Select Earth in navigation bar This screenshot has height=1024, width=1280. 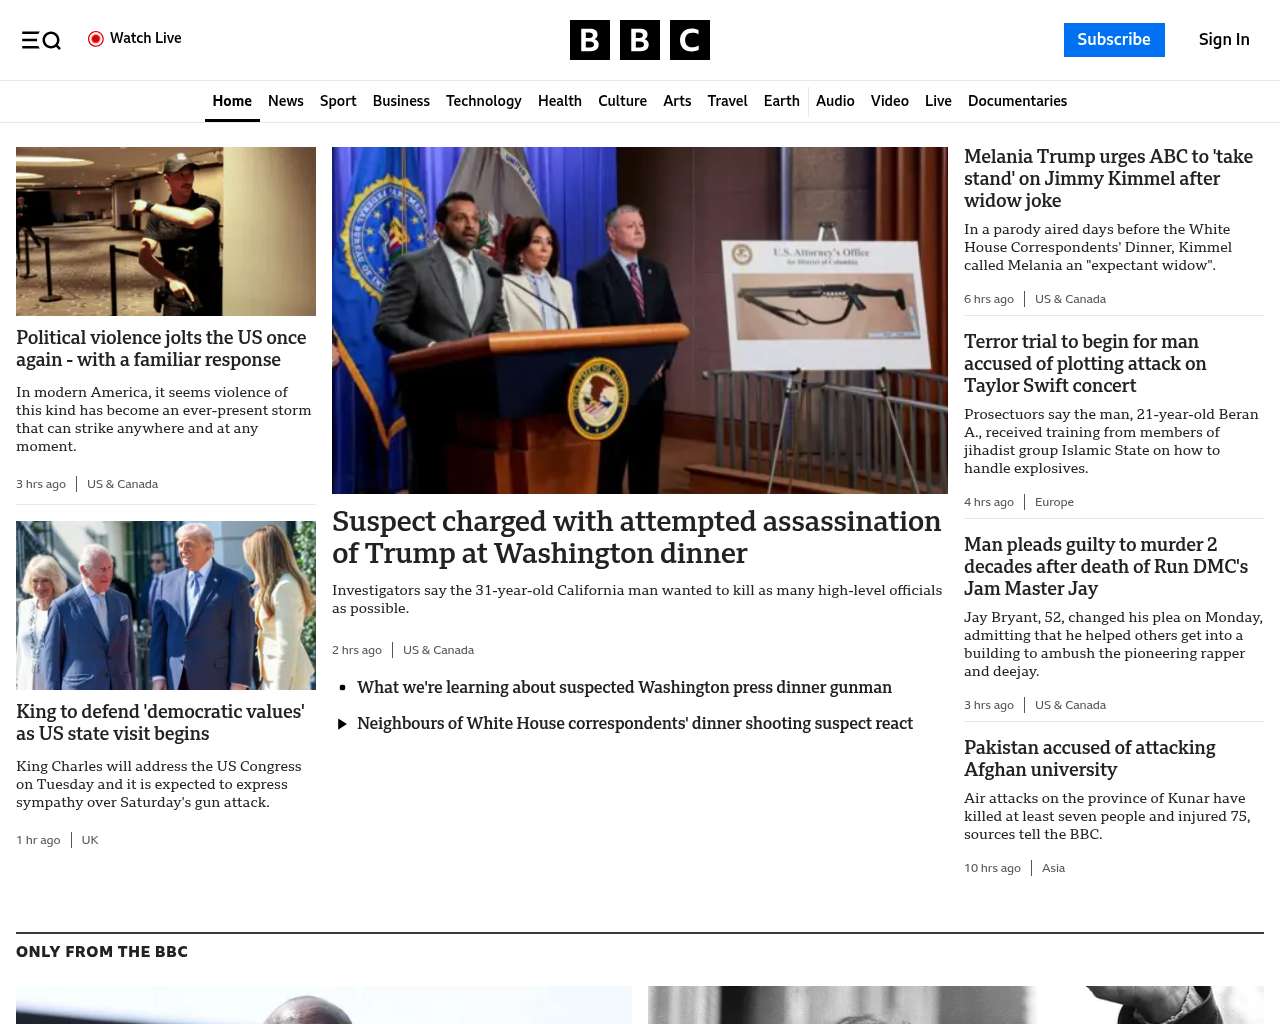click(781, 101)
